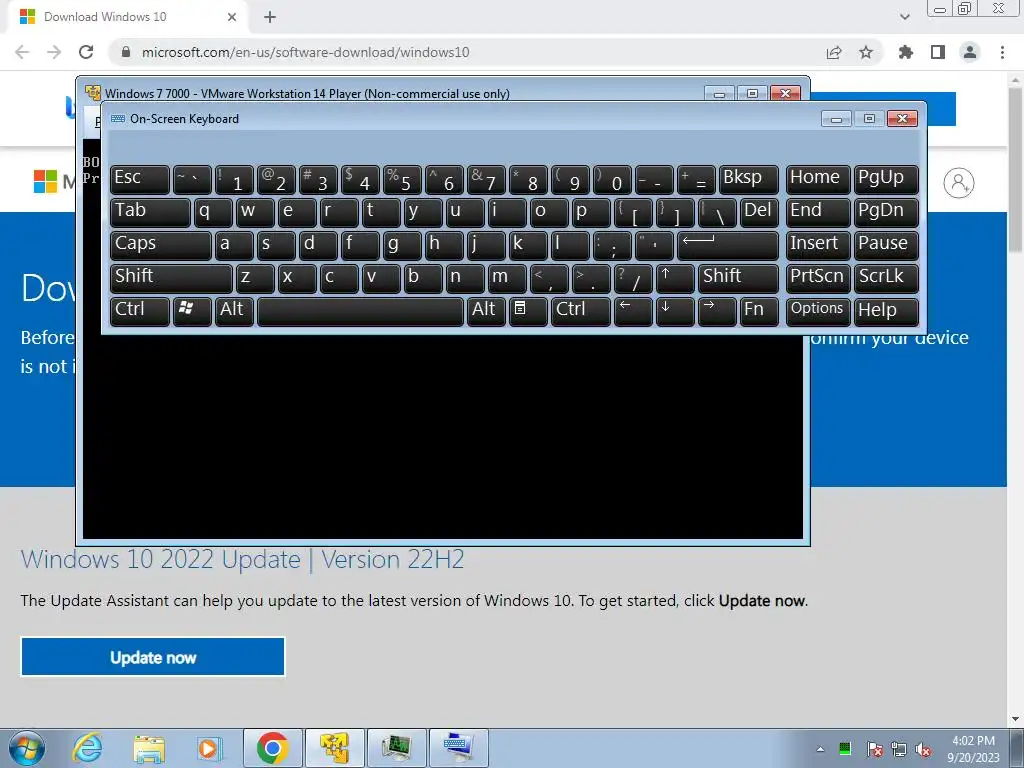Click the PrtScn key
Screen dimensions: 1024x768
coord(818,278)
